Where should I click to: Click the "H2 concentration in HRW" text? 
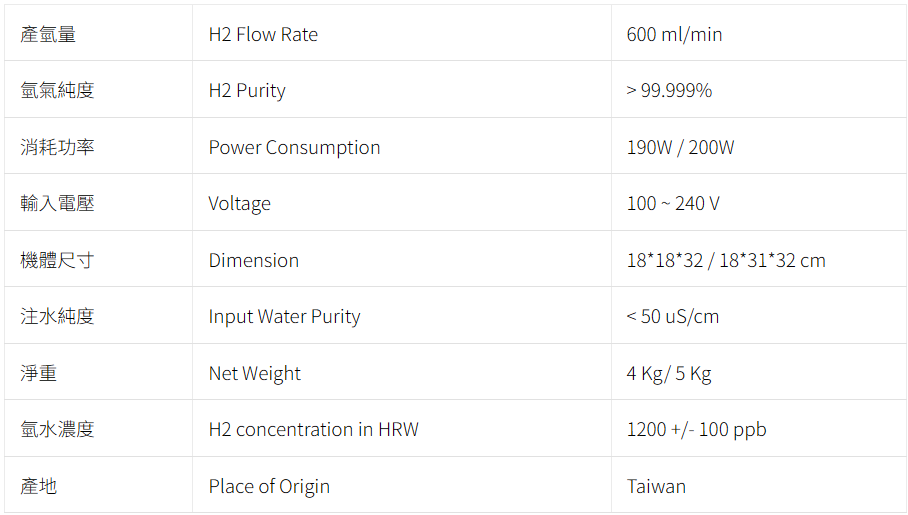pyautogui.click(x=313, y=430)
